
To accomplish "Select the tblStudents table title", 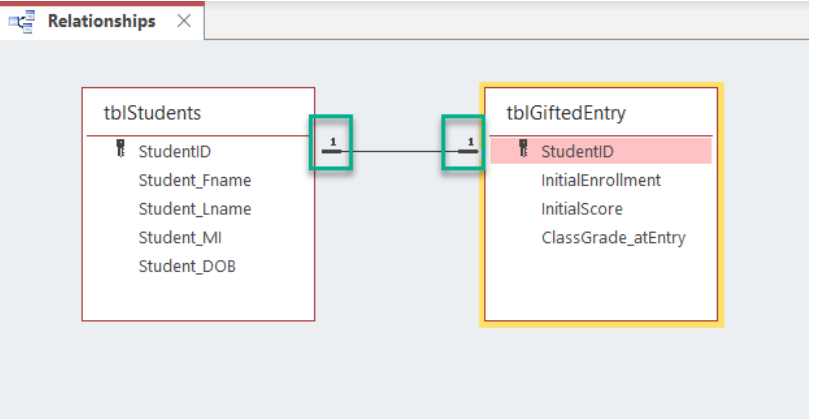I will pyautogui.click(x=152, y=113).
